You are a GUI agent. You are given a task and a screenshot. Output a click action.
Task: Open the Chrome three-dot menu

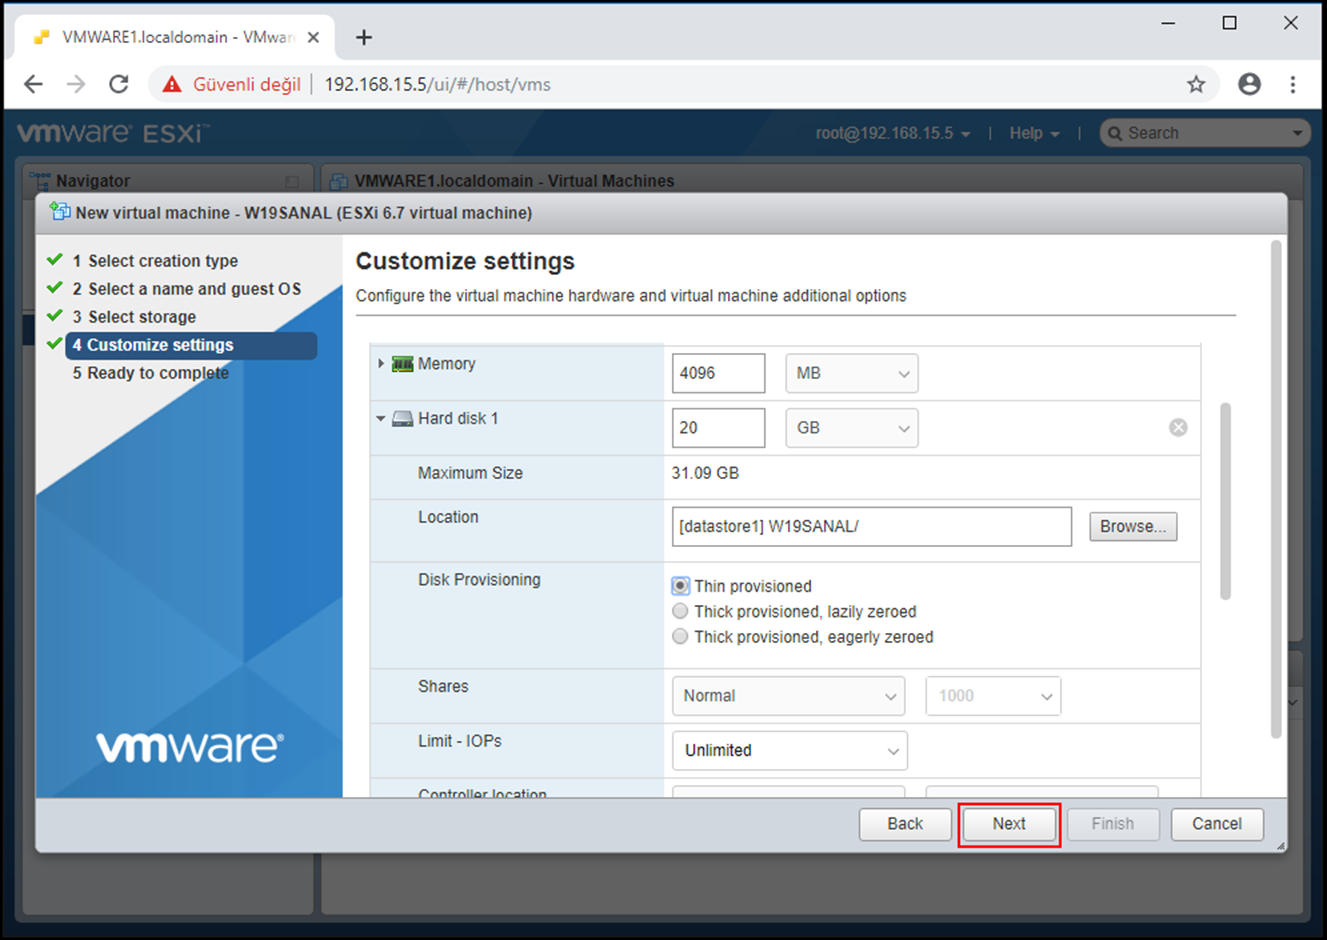tap(1293, 84)
